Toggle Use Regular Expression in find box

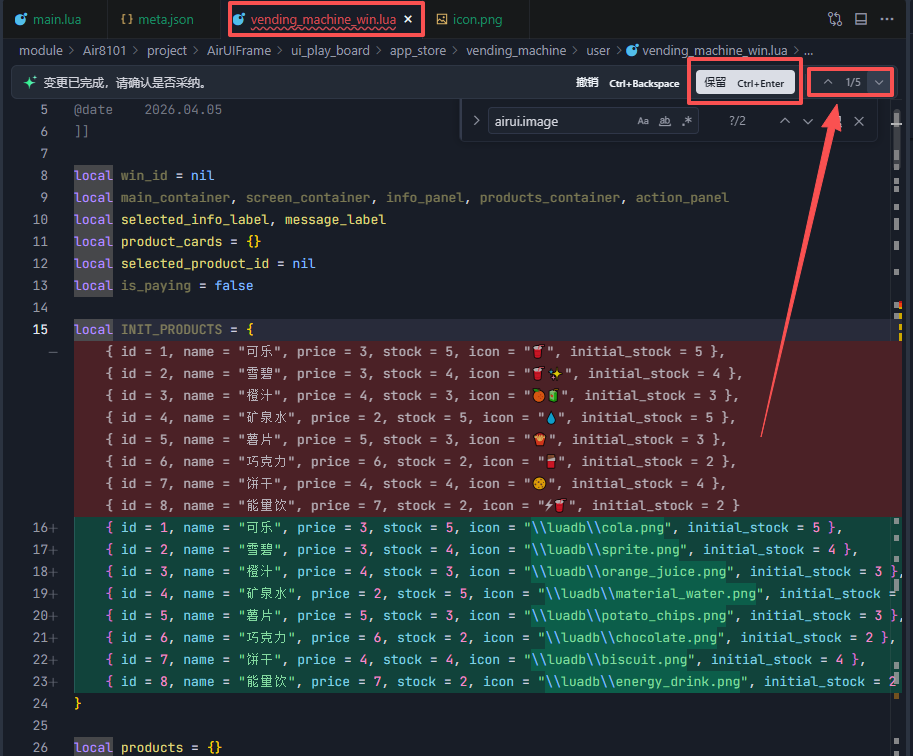pos(687,121)
